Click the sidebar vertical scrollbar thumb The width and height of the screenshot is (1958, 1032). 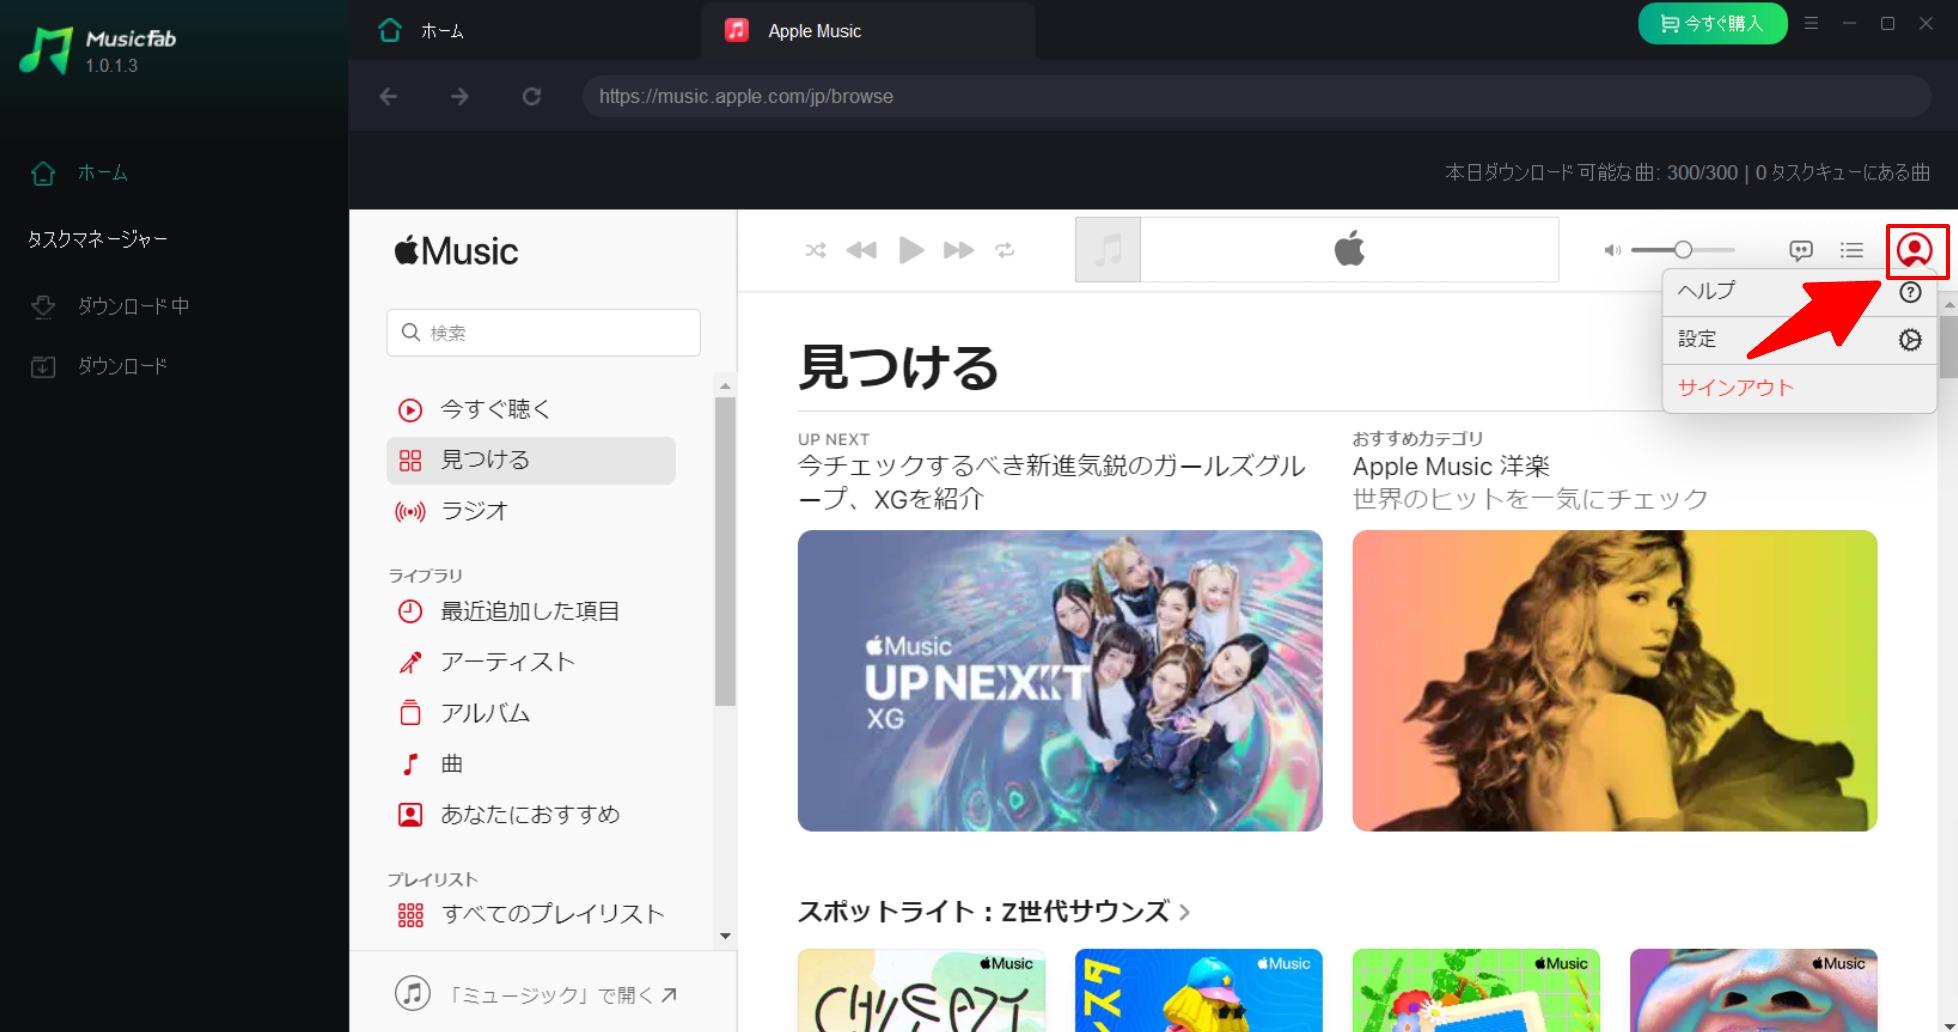726,552
